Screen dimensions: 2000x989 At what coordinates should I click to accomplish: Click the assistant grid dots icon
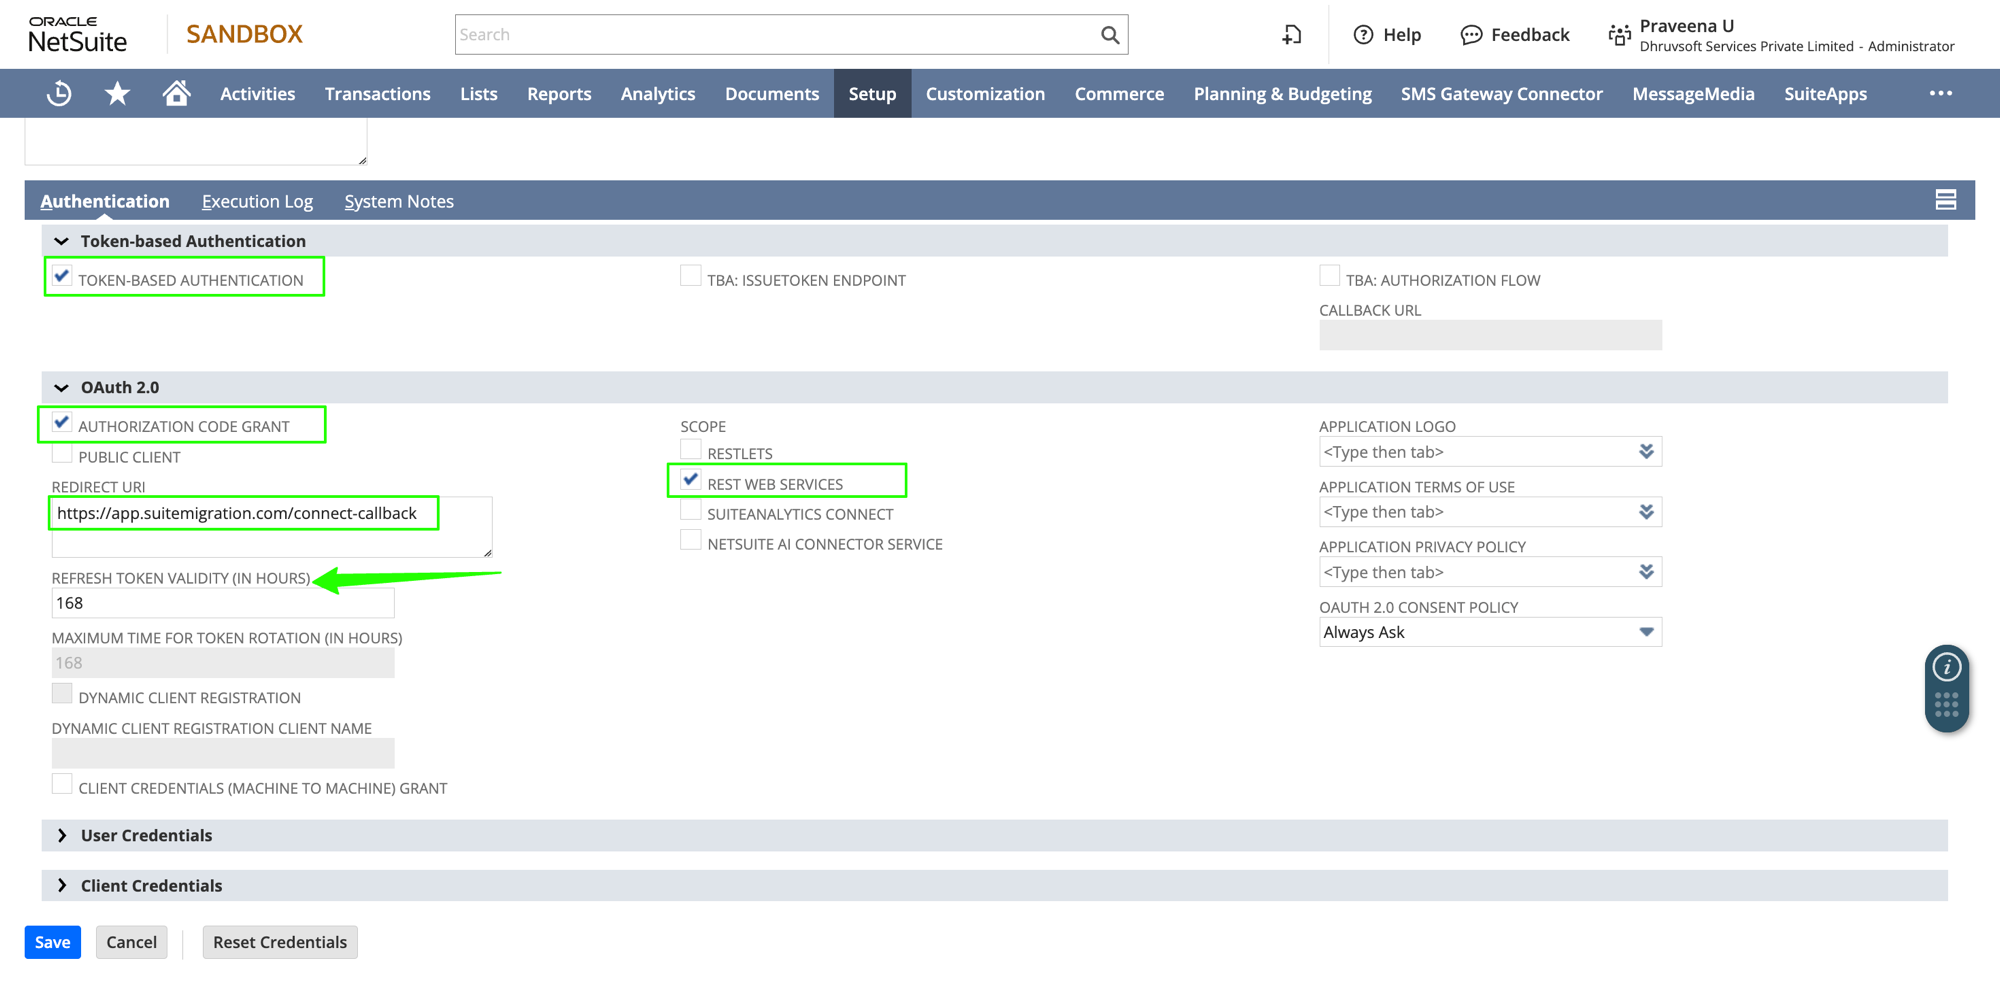click(x=1947, y=706)
